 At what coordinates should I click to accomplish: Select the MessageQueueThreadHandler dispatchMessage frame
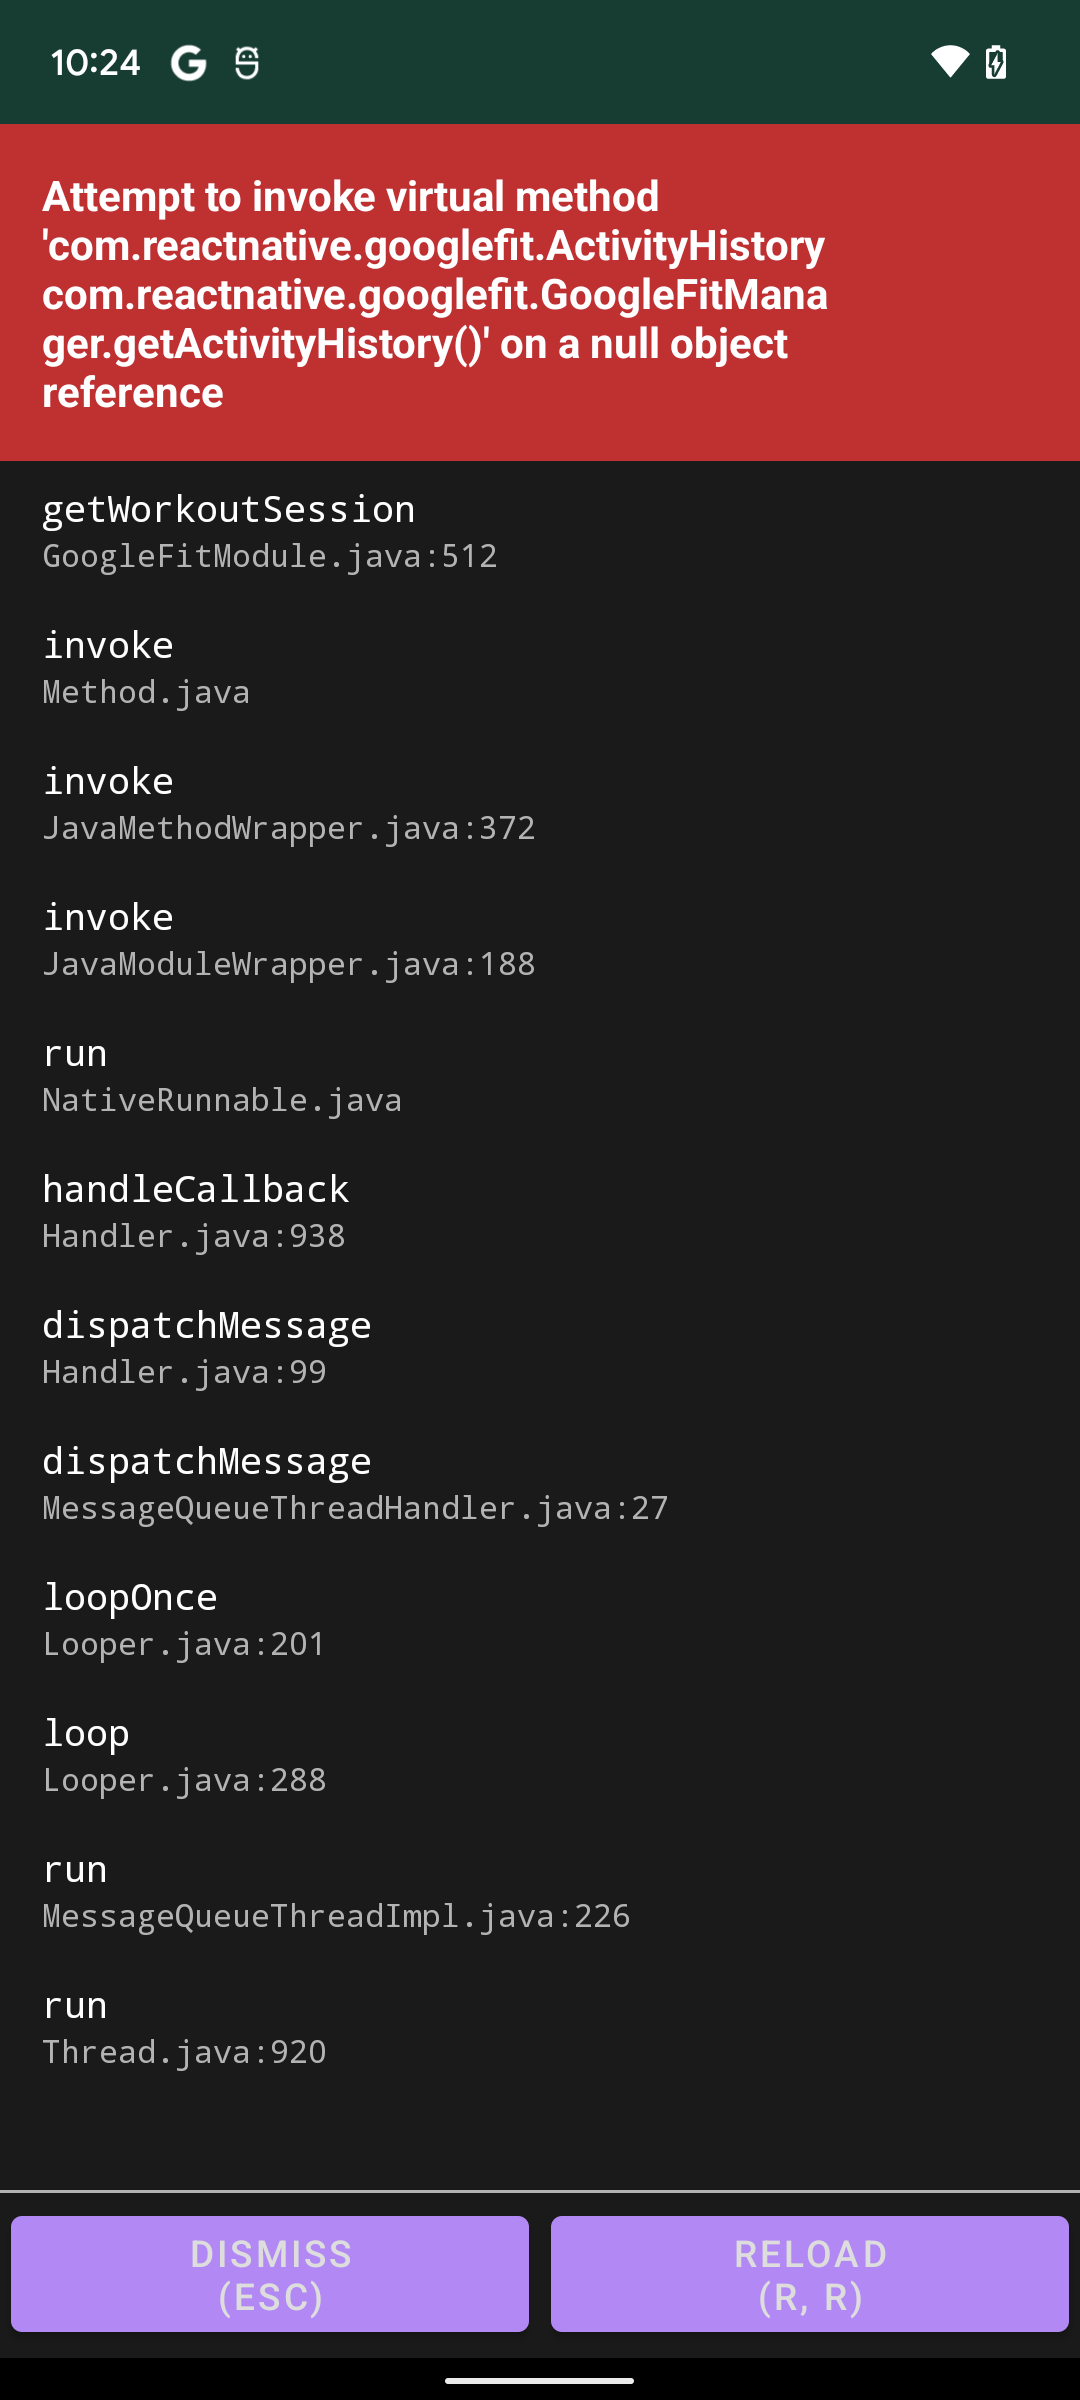355,1483
